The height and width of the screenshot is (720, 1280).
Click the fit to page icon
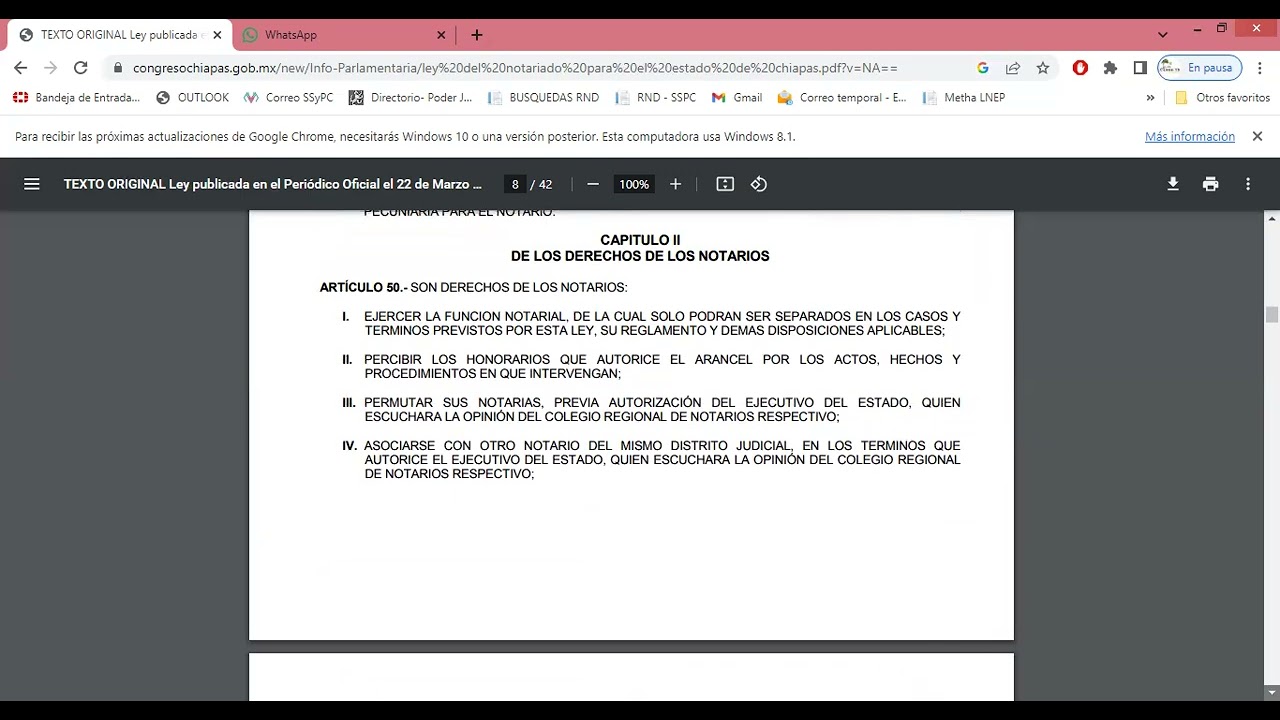click(725, 184)
